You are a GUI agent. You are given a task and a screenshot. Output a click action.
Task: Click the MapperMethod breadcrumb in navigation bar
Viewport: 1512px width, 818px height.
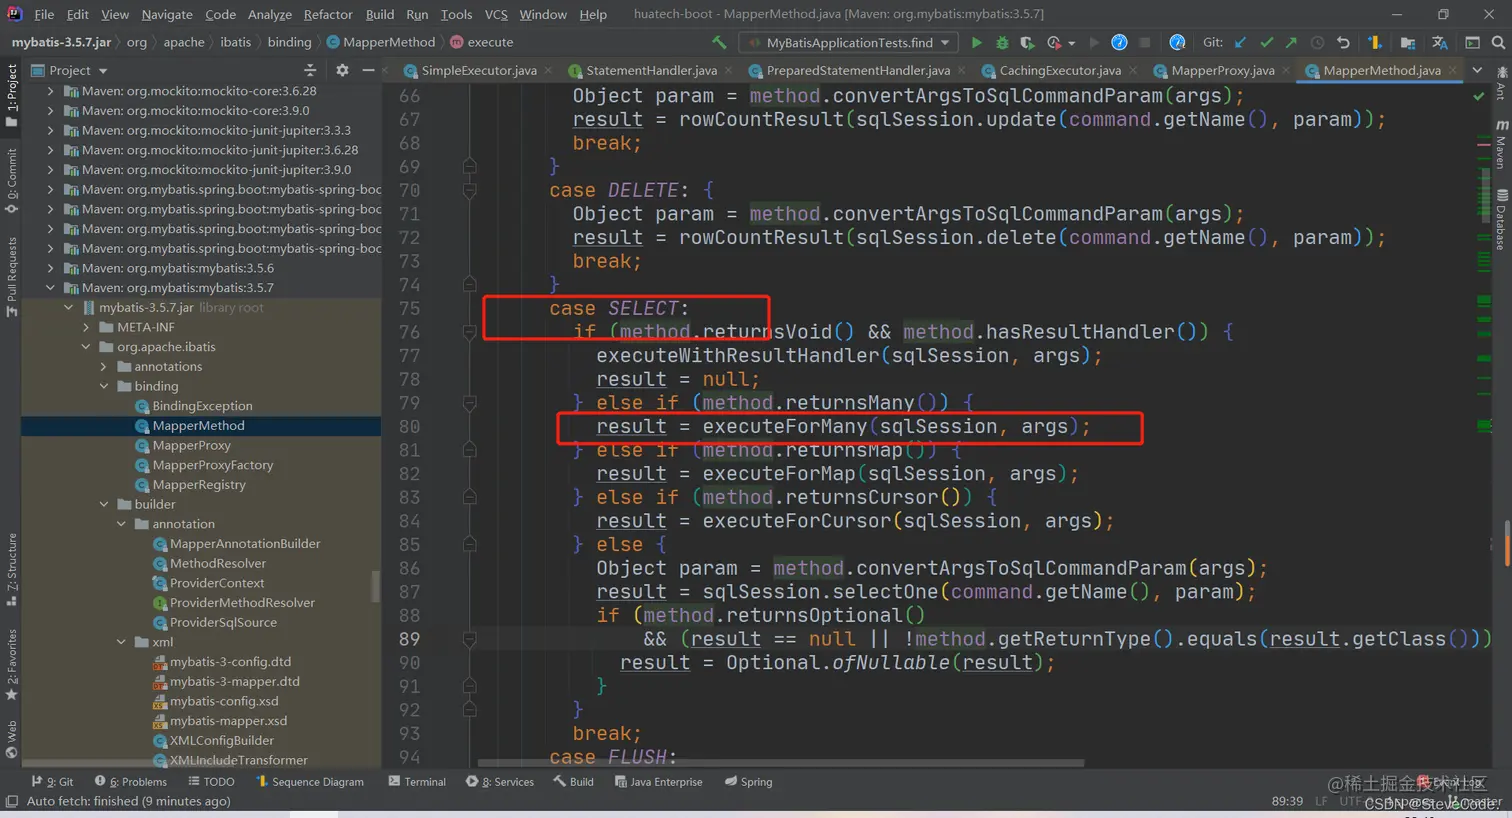381,42
